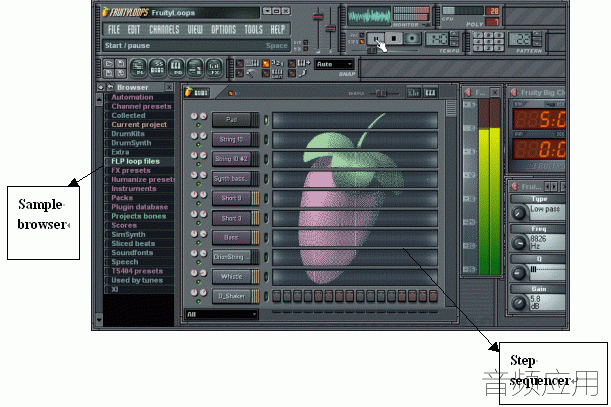Click the main volume fader

tap(318, 17)
